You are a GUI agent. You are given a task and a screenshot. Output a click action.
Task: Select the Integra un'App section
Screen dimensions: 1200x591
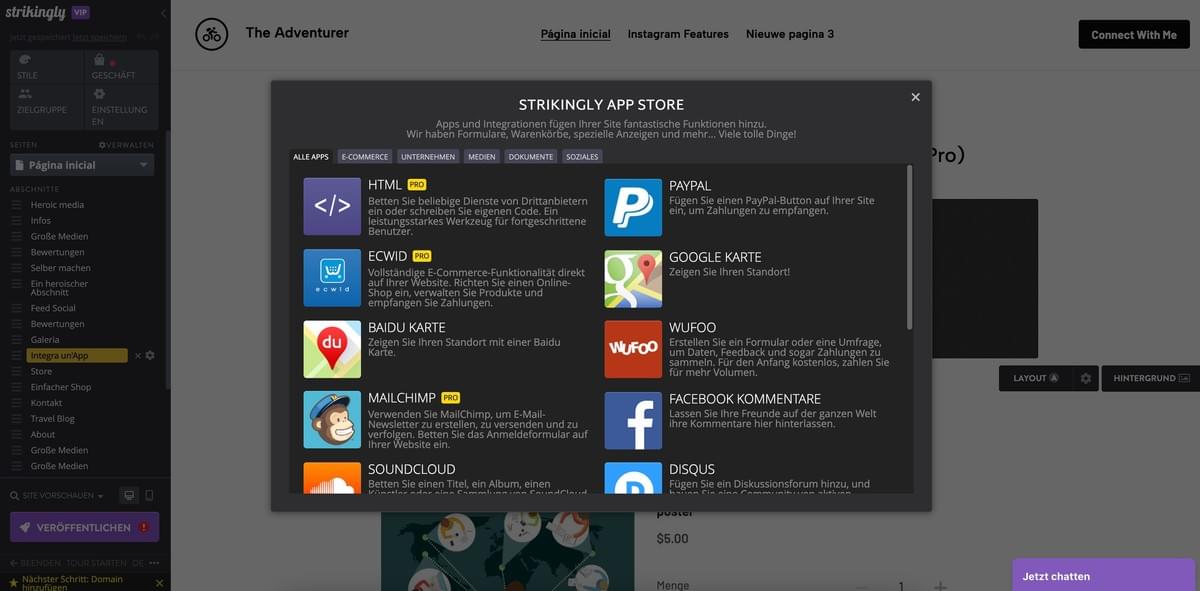(78, 356)
